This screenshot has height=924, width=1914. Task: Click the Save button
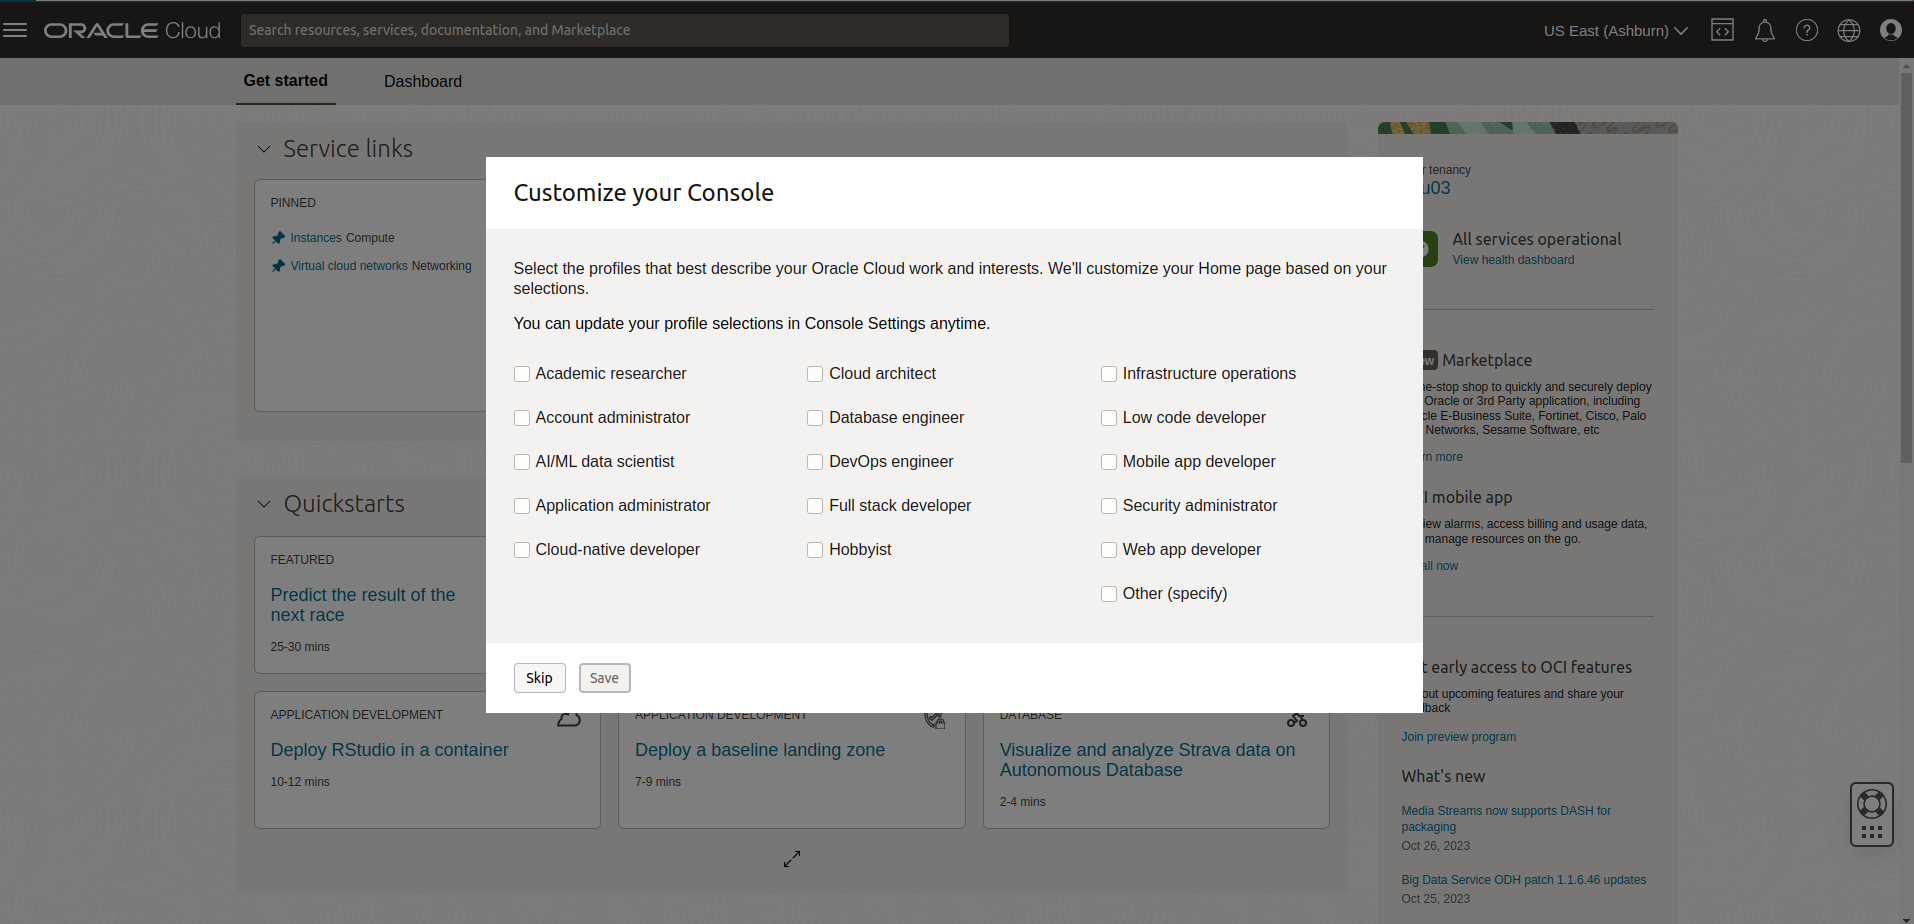605,678
